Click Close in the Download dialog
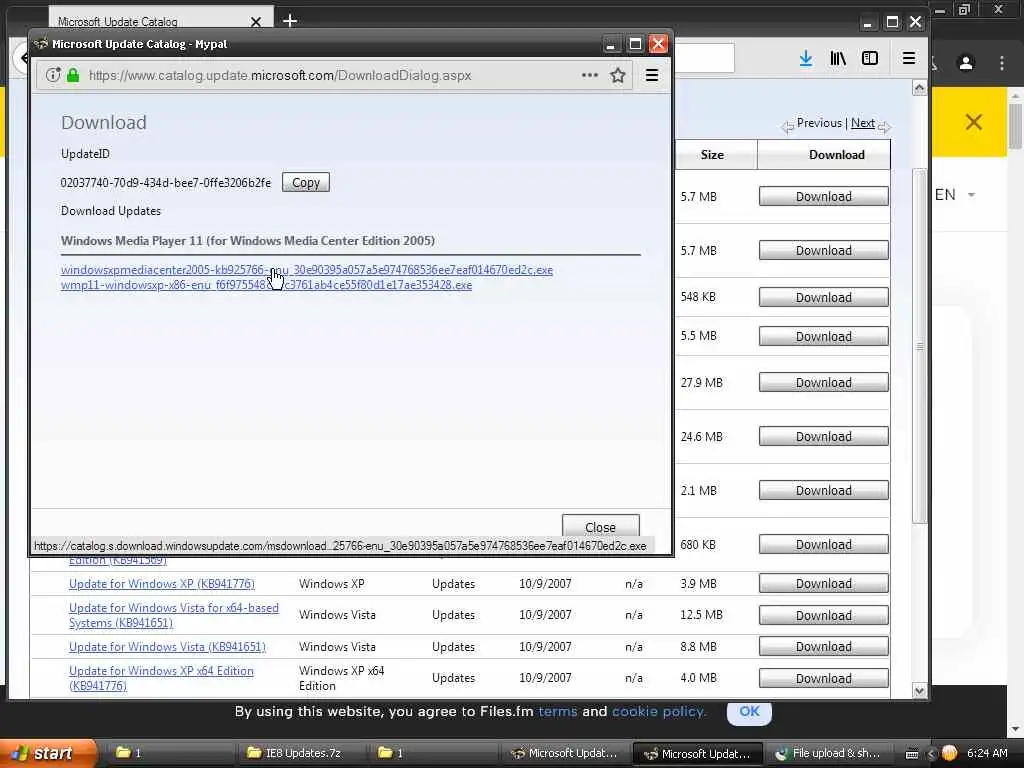 pos(600,526)
